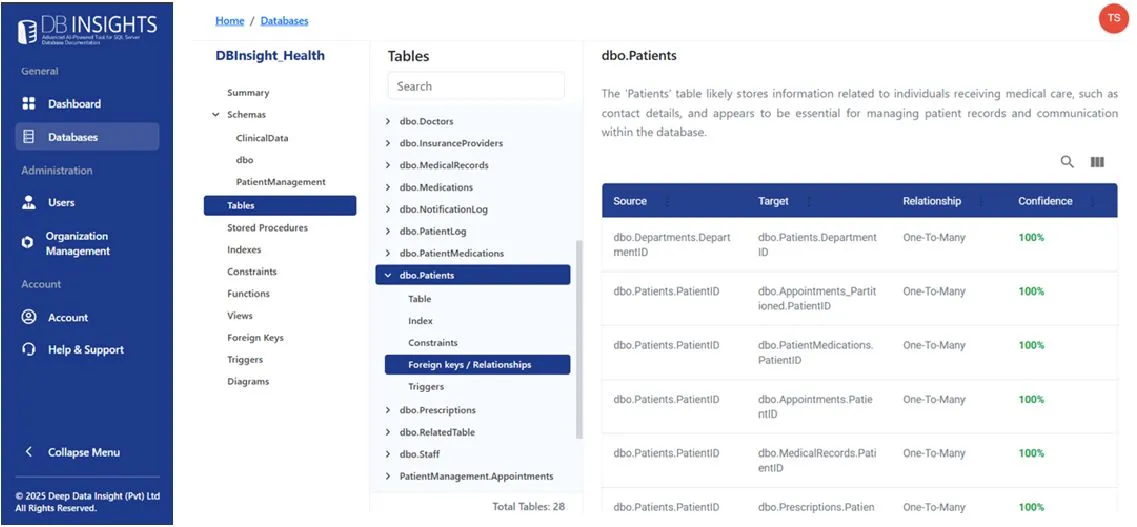This screenshot has height=527, width=1137.
Task: Expand the dbo.Doctors tree node
Action: coord(388,121)
